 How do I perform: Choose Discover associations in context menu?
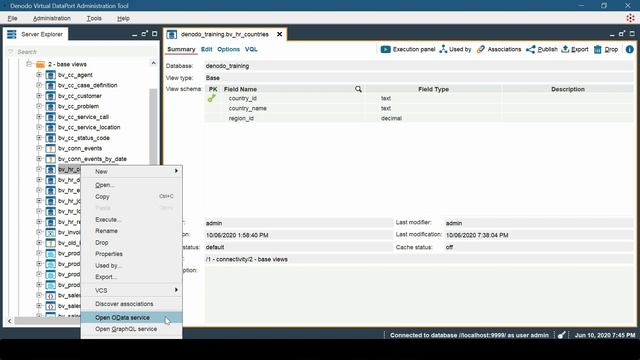pos(131,304)
